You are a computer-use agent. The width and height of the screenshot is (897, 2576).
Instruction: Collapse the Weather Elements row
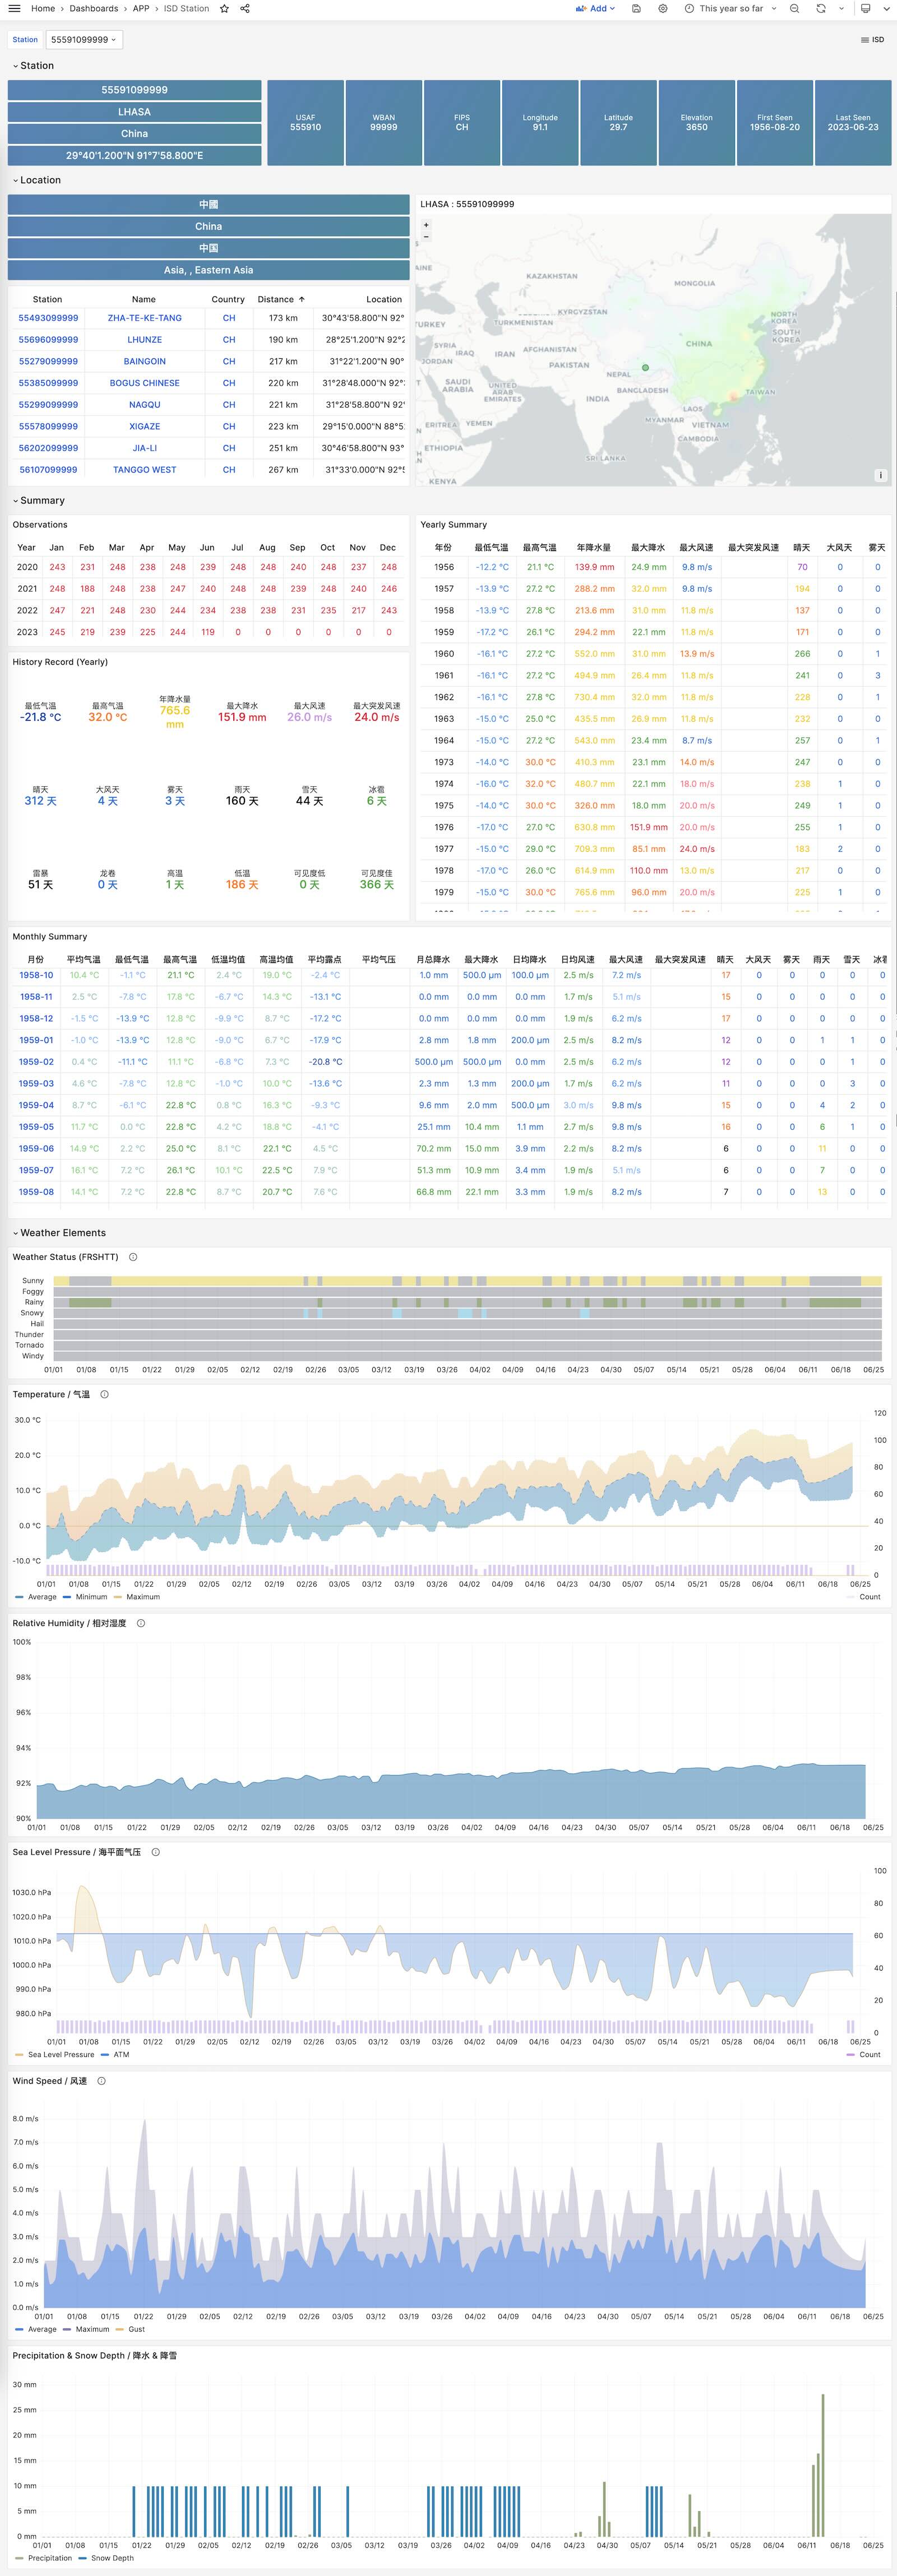(62, 1233)
